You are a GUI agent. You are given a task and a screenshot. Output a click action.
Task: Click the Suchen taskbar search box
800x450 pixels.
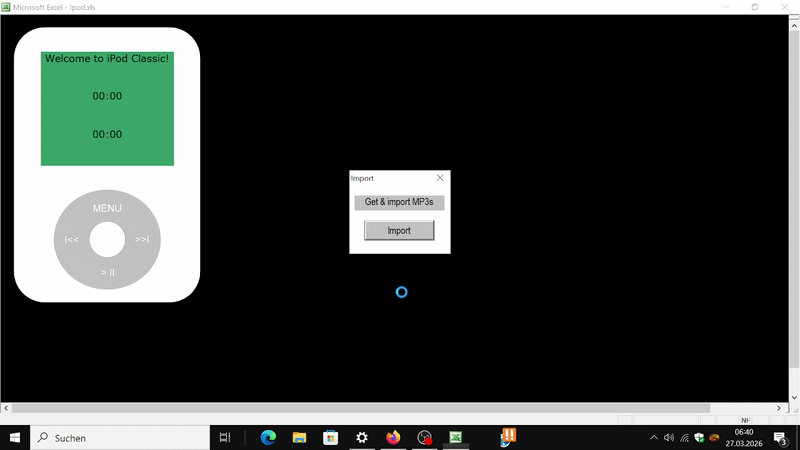coord(120,438)
